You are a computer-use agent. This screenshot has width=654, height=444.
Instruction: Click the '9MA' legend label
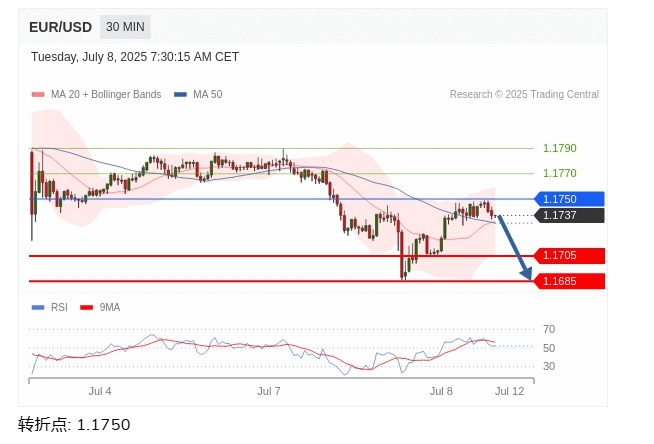110,307
